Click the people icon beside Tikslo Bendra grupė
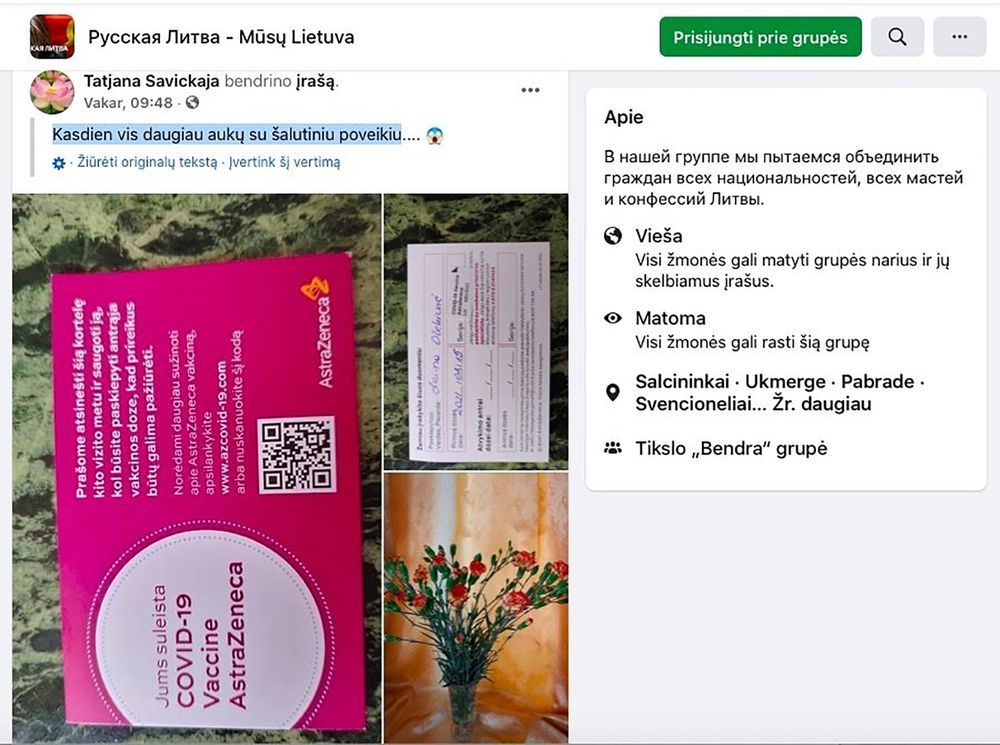The image size is (1000, 745). (x=613, y=448)
